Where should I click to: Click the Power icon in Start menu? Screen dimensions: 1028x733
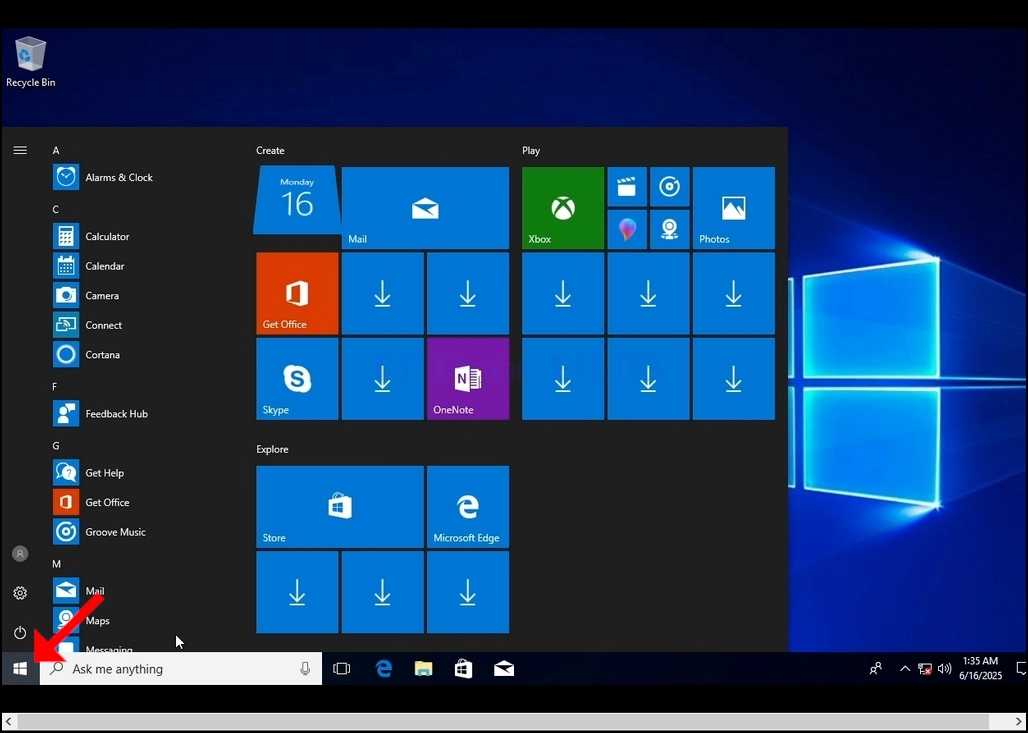[x=20, y=633]
